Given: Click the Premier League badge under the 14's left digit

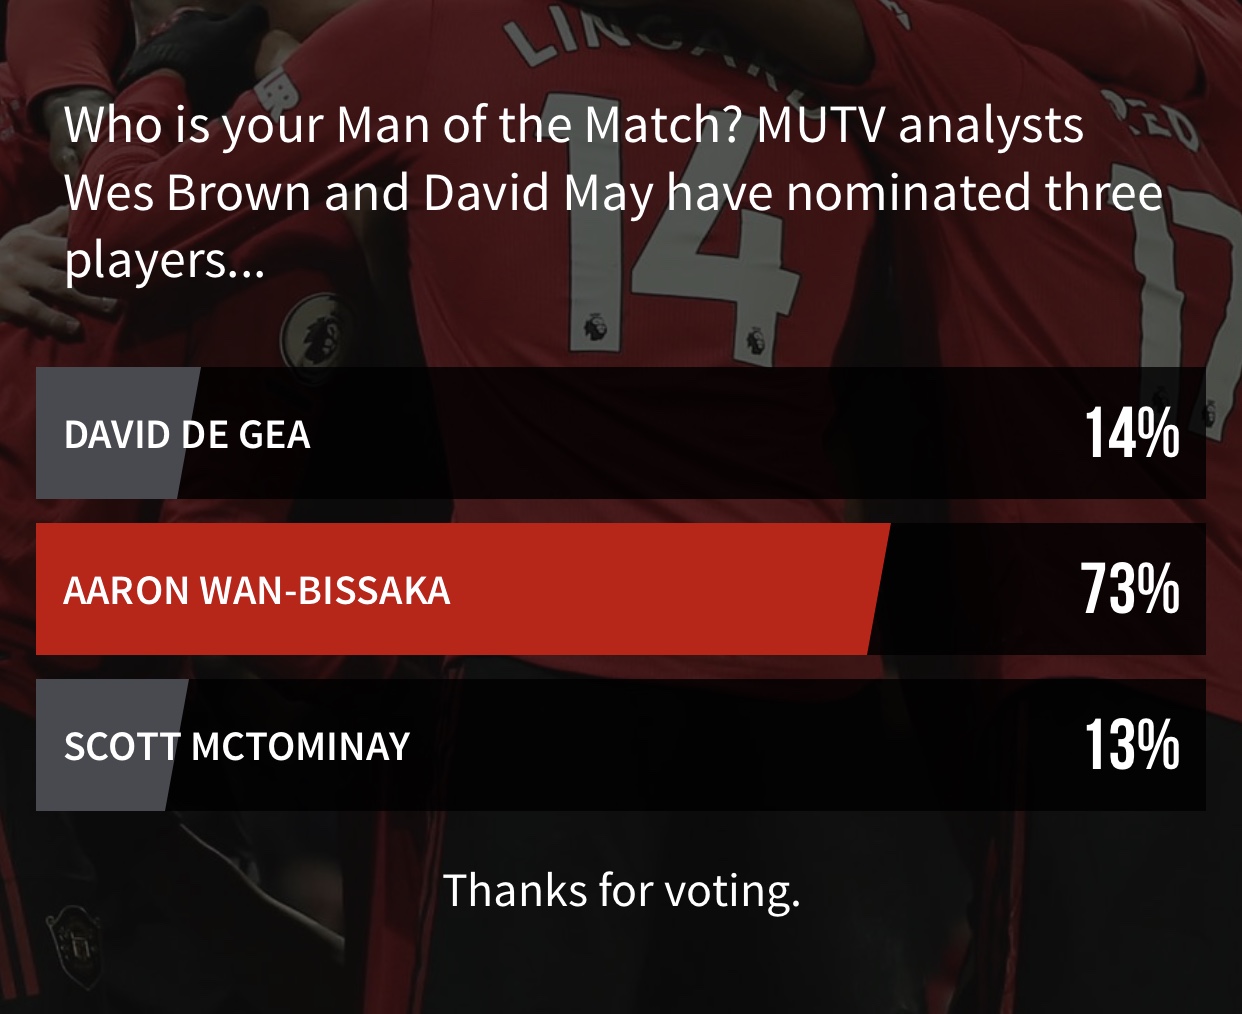Looking at the screenshot, I should (595, 327).
